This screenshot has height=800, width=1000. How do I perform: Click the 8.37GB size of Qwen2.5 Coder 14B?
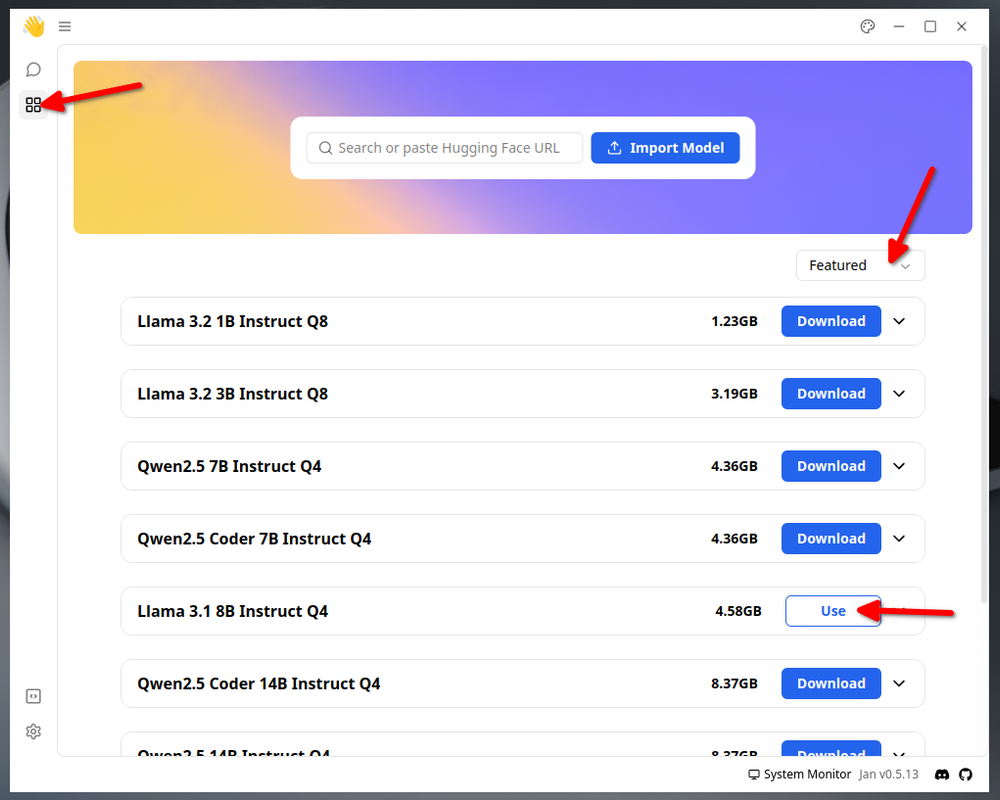(x=734, y=683)
